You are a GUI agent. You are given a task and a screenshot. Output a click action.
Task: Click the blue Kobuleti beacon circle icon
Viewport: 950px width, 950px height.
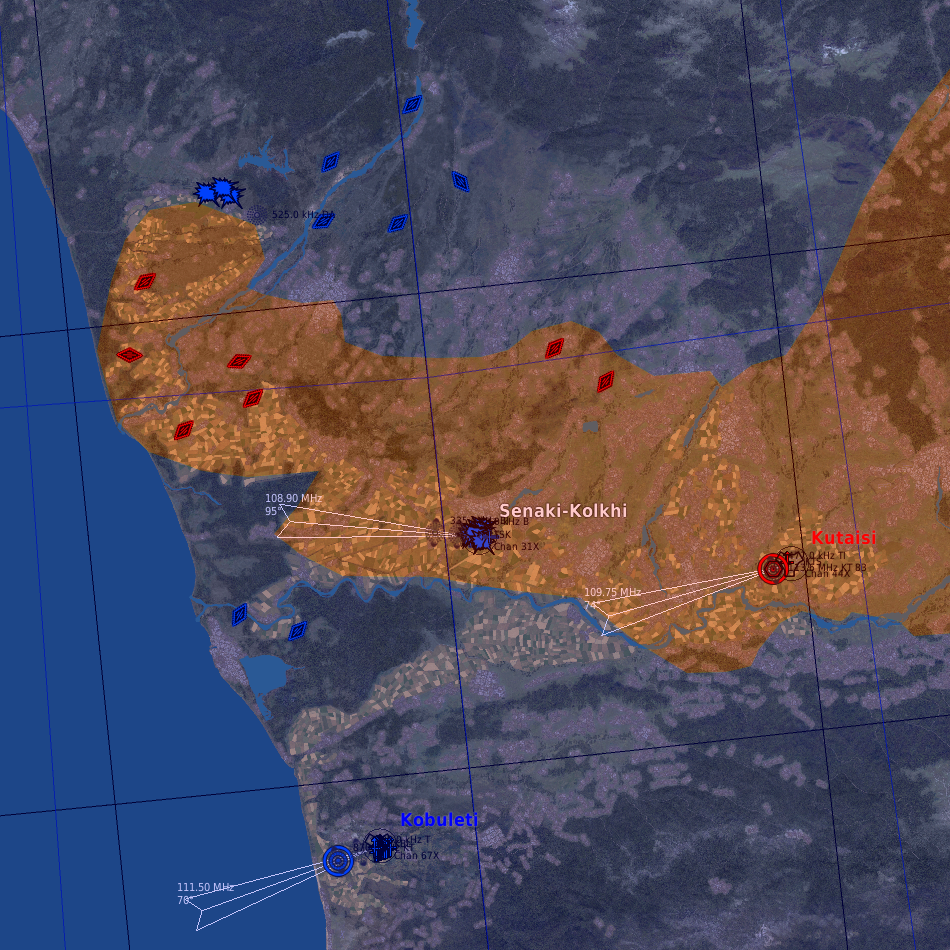[x=337, y=860]
